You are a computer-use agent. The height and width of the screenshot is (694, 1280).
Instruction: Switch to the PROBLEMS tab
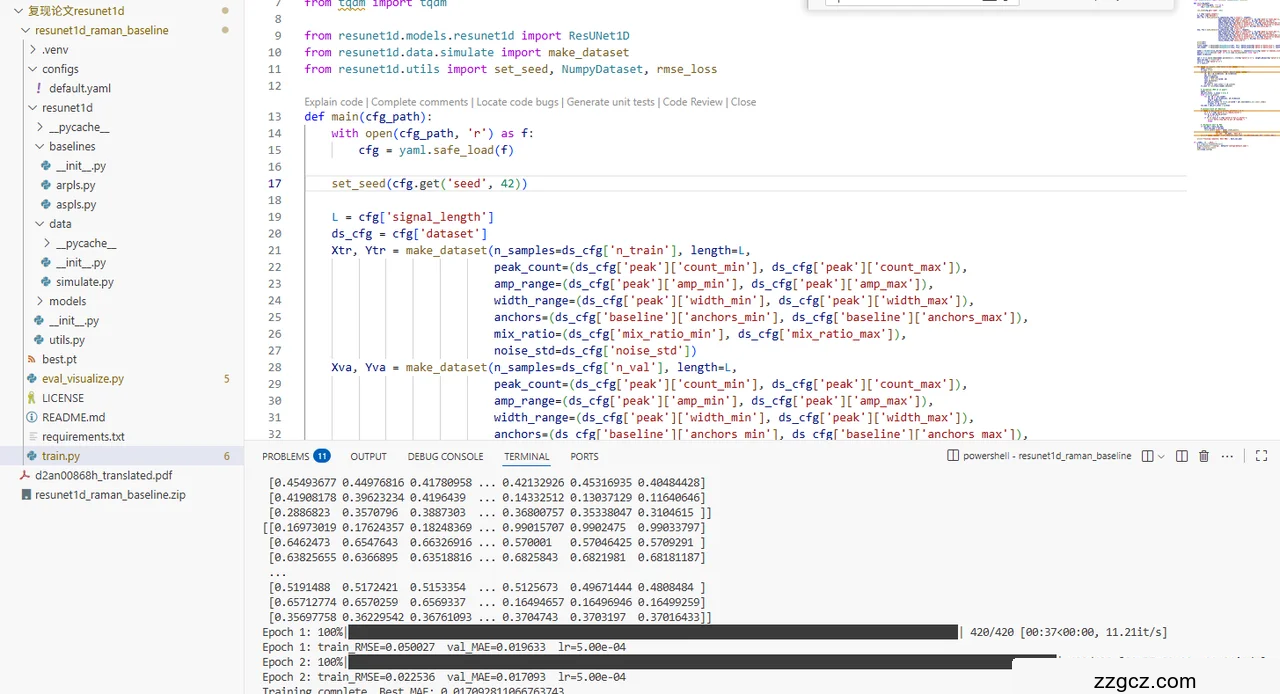(x=285, y=456)
